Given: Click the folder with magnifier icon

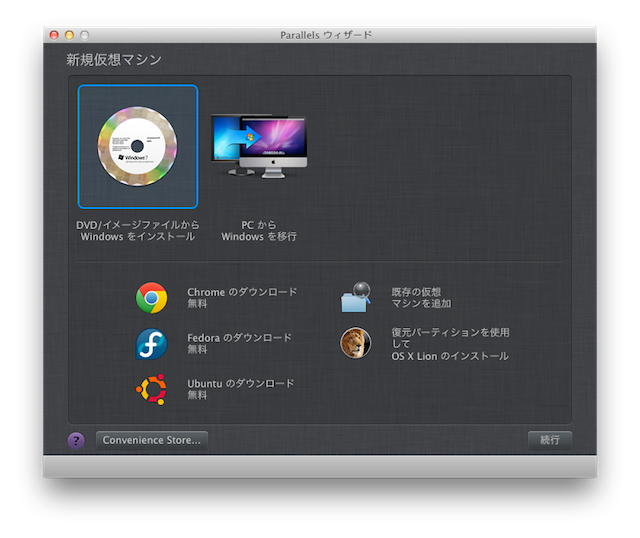Looking at the screenshot, I should click(x=356, y=298).
